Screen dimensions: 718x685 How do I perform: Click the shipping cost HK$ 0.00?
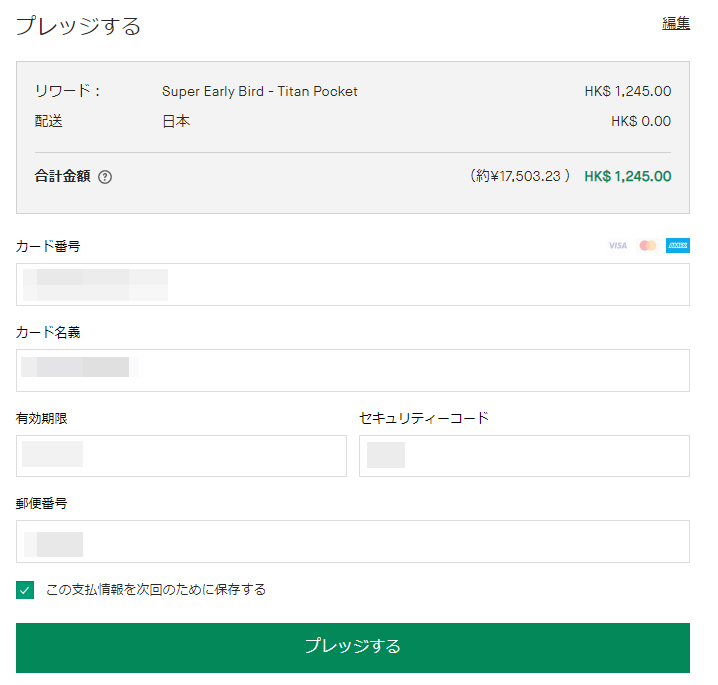point(641,121)
